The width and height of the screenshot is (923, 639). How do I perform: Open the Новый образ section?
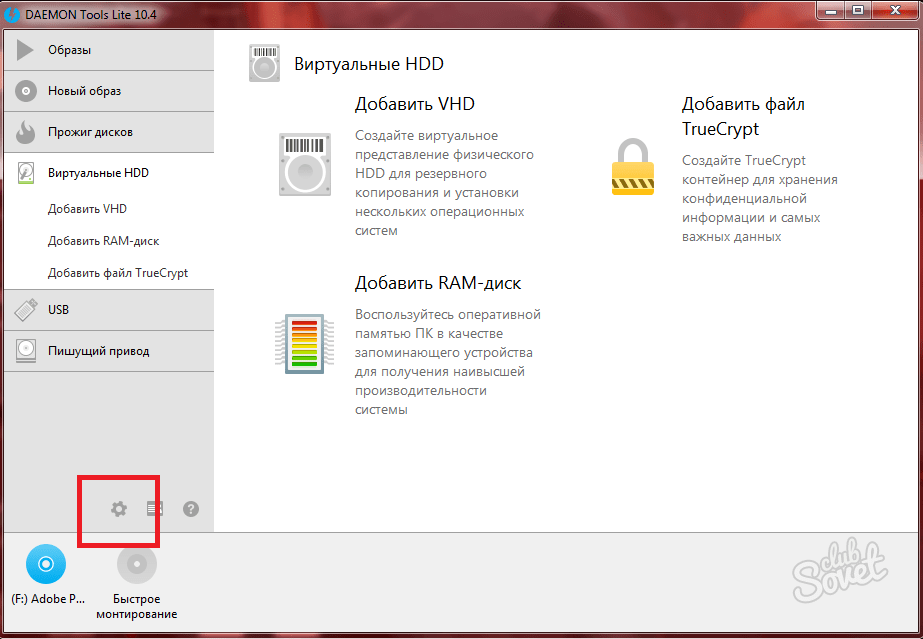point(109,91)
